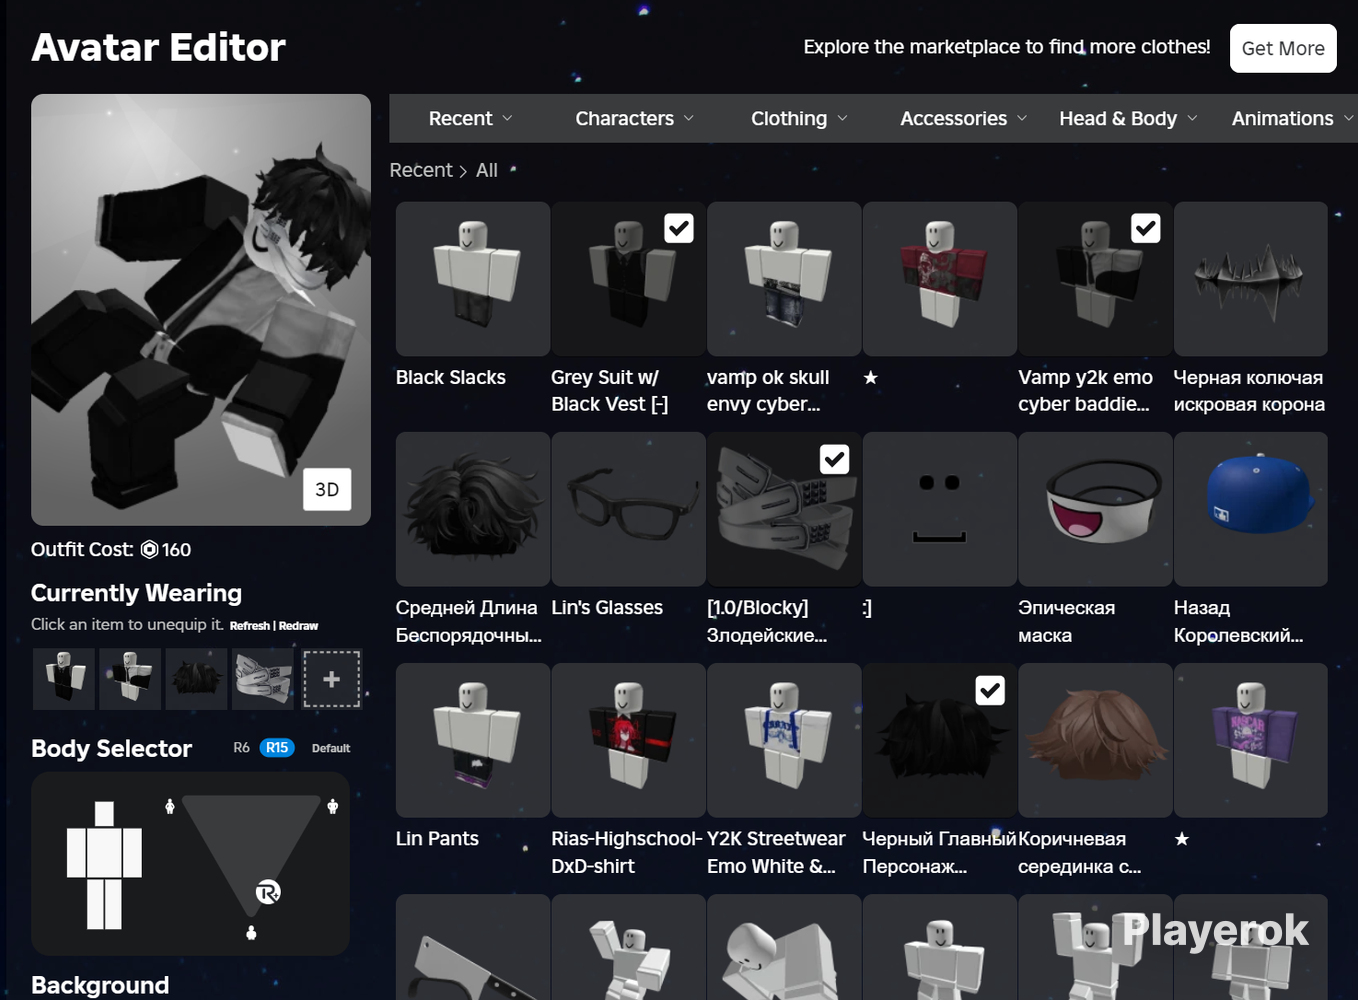Click the "Avatar Editor" title

click(158, 47)
